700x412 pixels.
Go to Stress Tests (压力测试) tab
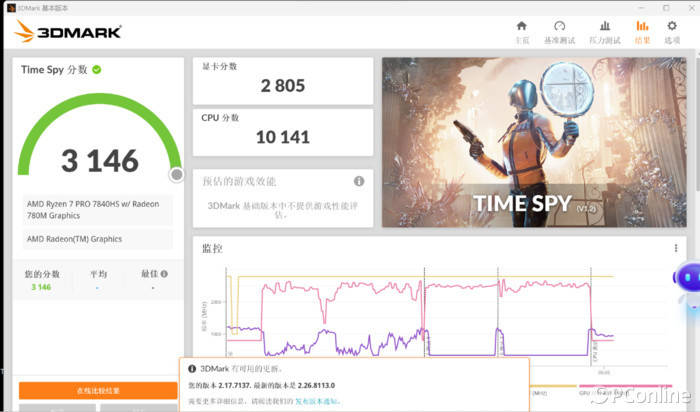604,31
